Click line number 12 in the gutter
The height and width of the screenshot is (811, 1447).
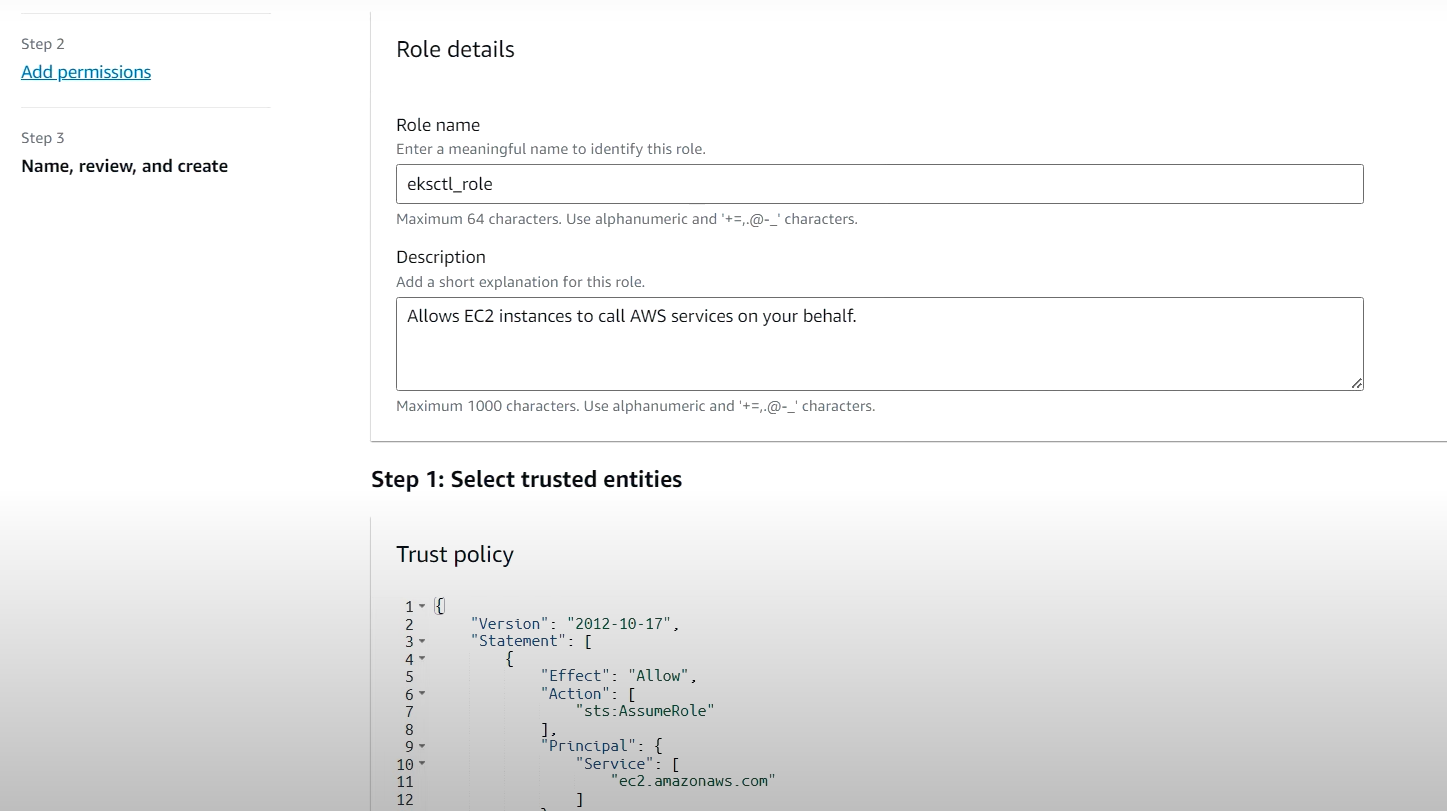click(405, 799)
